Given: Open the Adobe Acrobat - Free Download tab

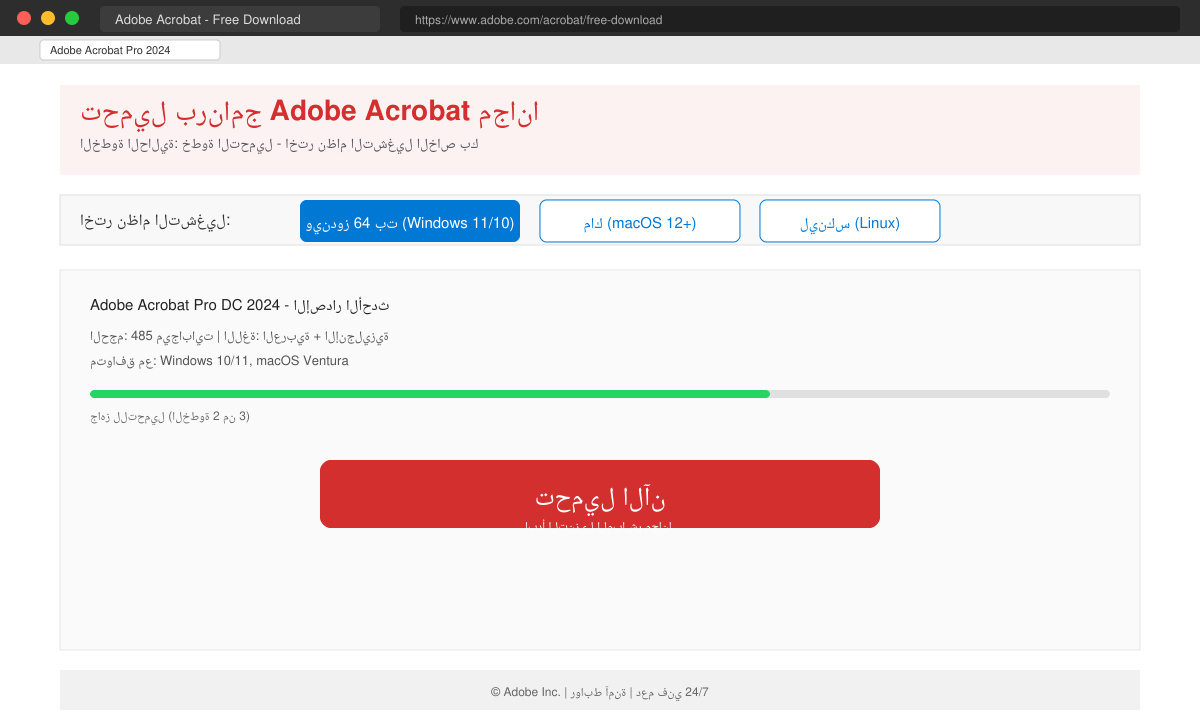Looking at the screenshot, I should (240, 19).
